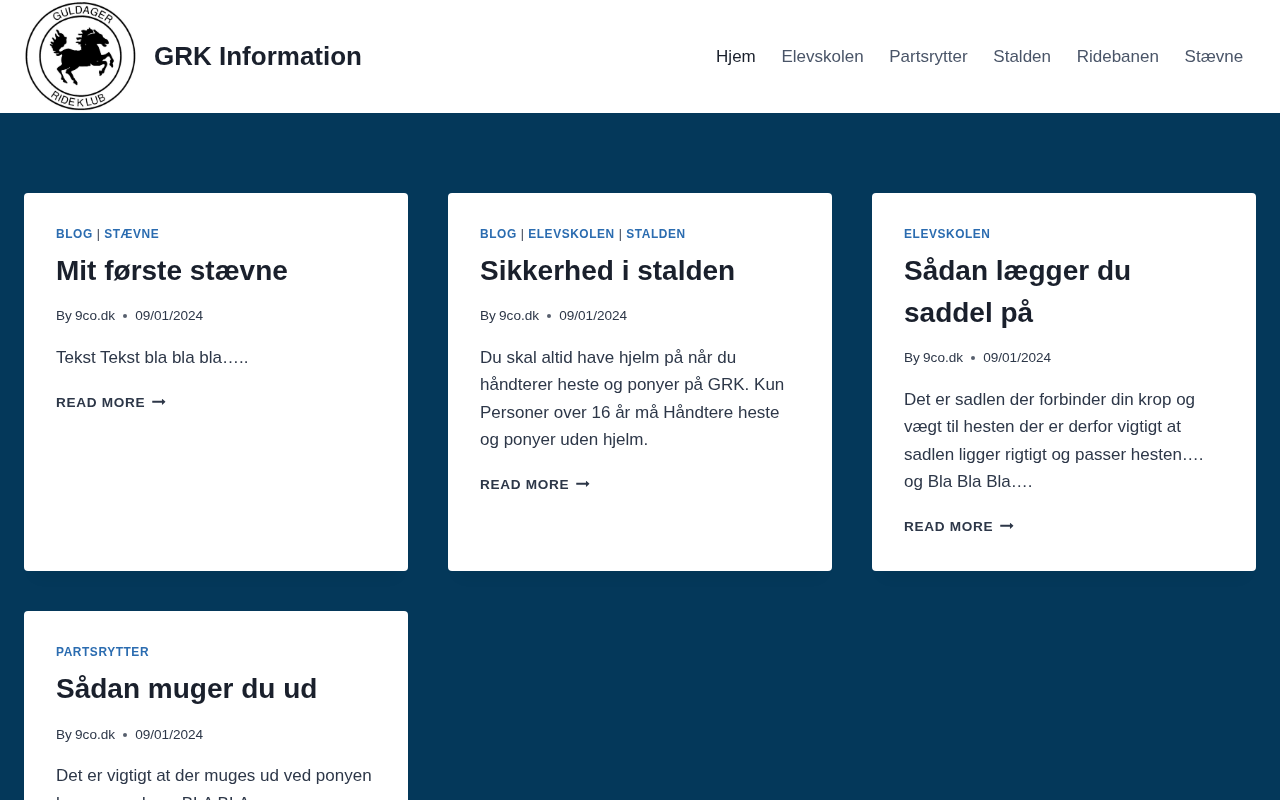Click the date 09/01/2024 on Sikkerhed i stalden
1280x800 pixels.
click(x=593, y=316)
